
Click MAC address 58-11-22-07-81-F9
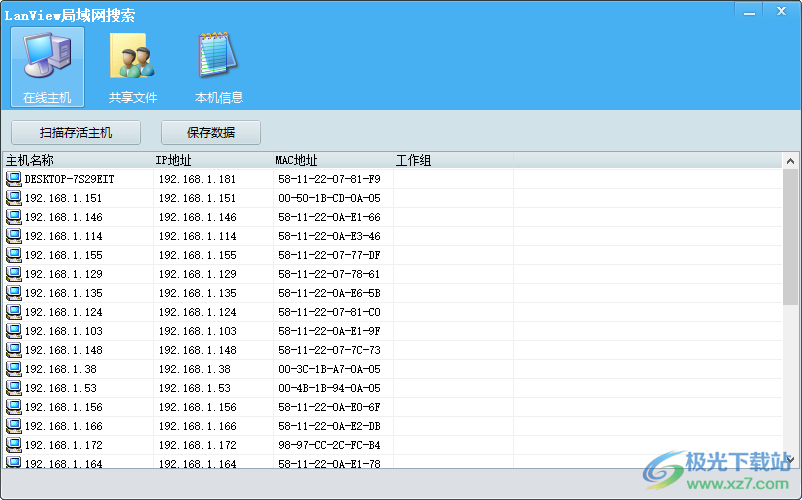pos(329,179)
